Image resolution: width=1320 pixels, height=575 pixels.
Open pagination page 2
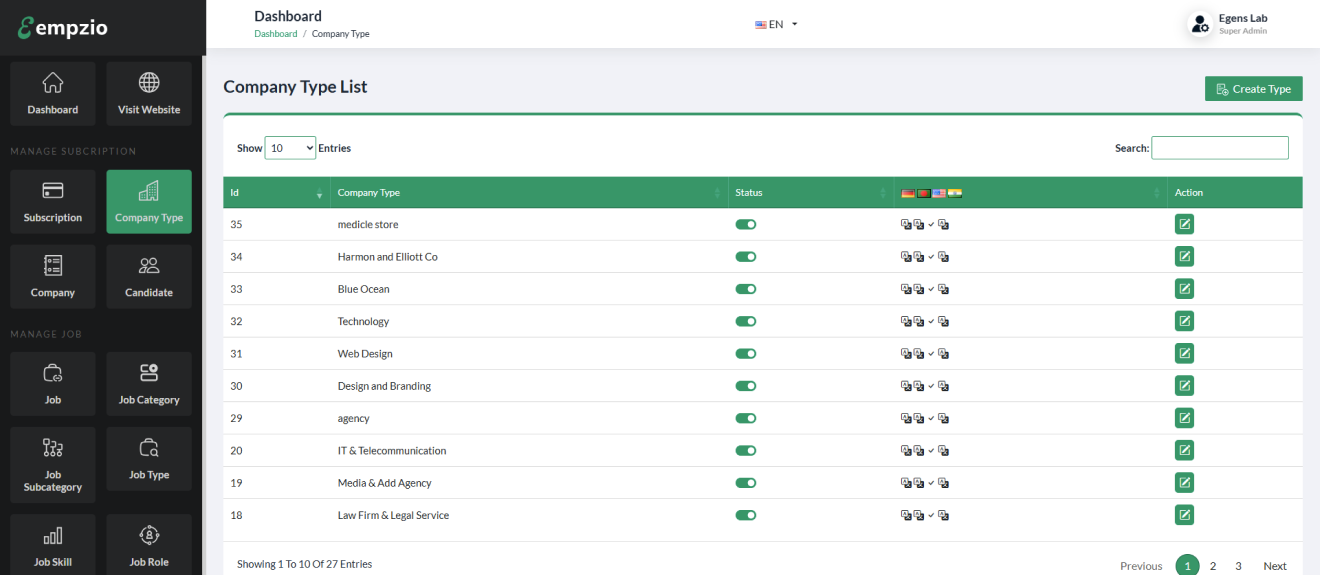(x=1213, y=566)
